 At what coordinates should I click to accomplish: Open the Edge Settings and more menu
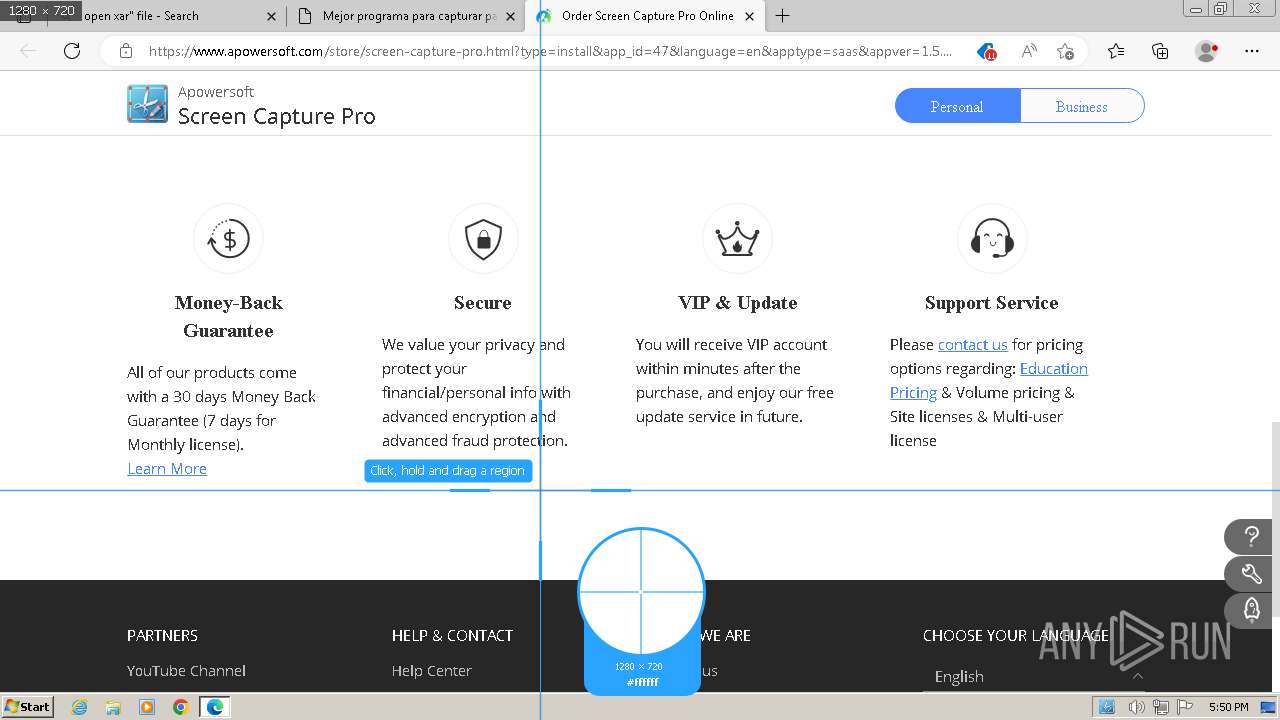click(1252, 51)
